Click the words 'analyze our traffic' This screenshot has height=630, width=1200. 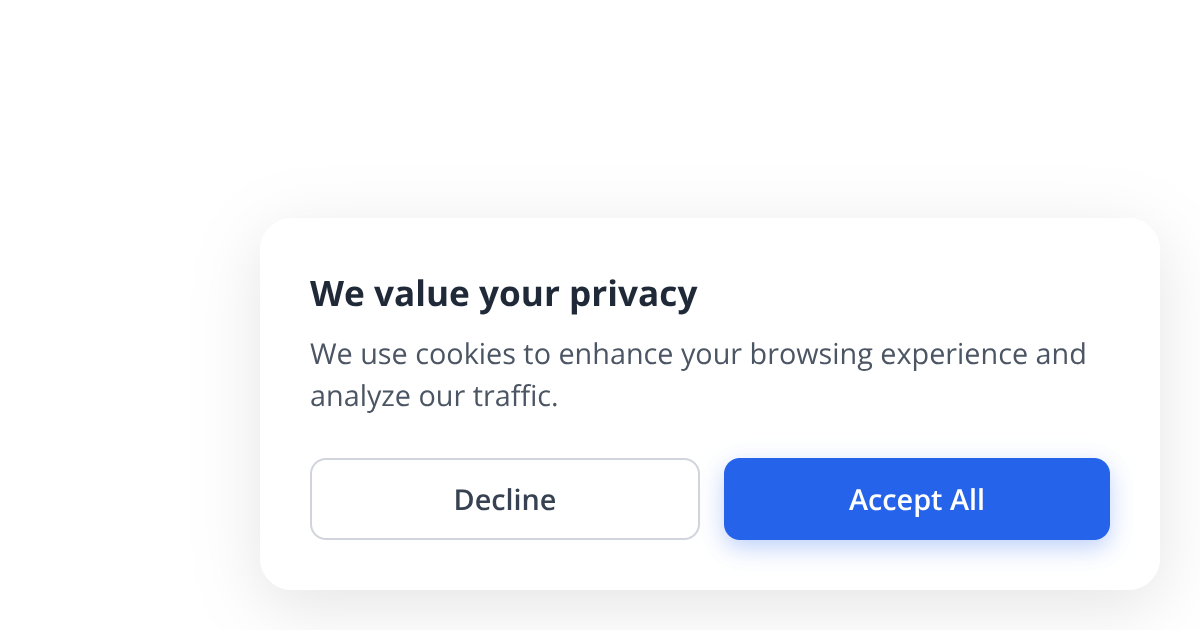435,395
